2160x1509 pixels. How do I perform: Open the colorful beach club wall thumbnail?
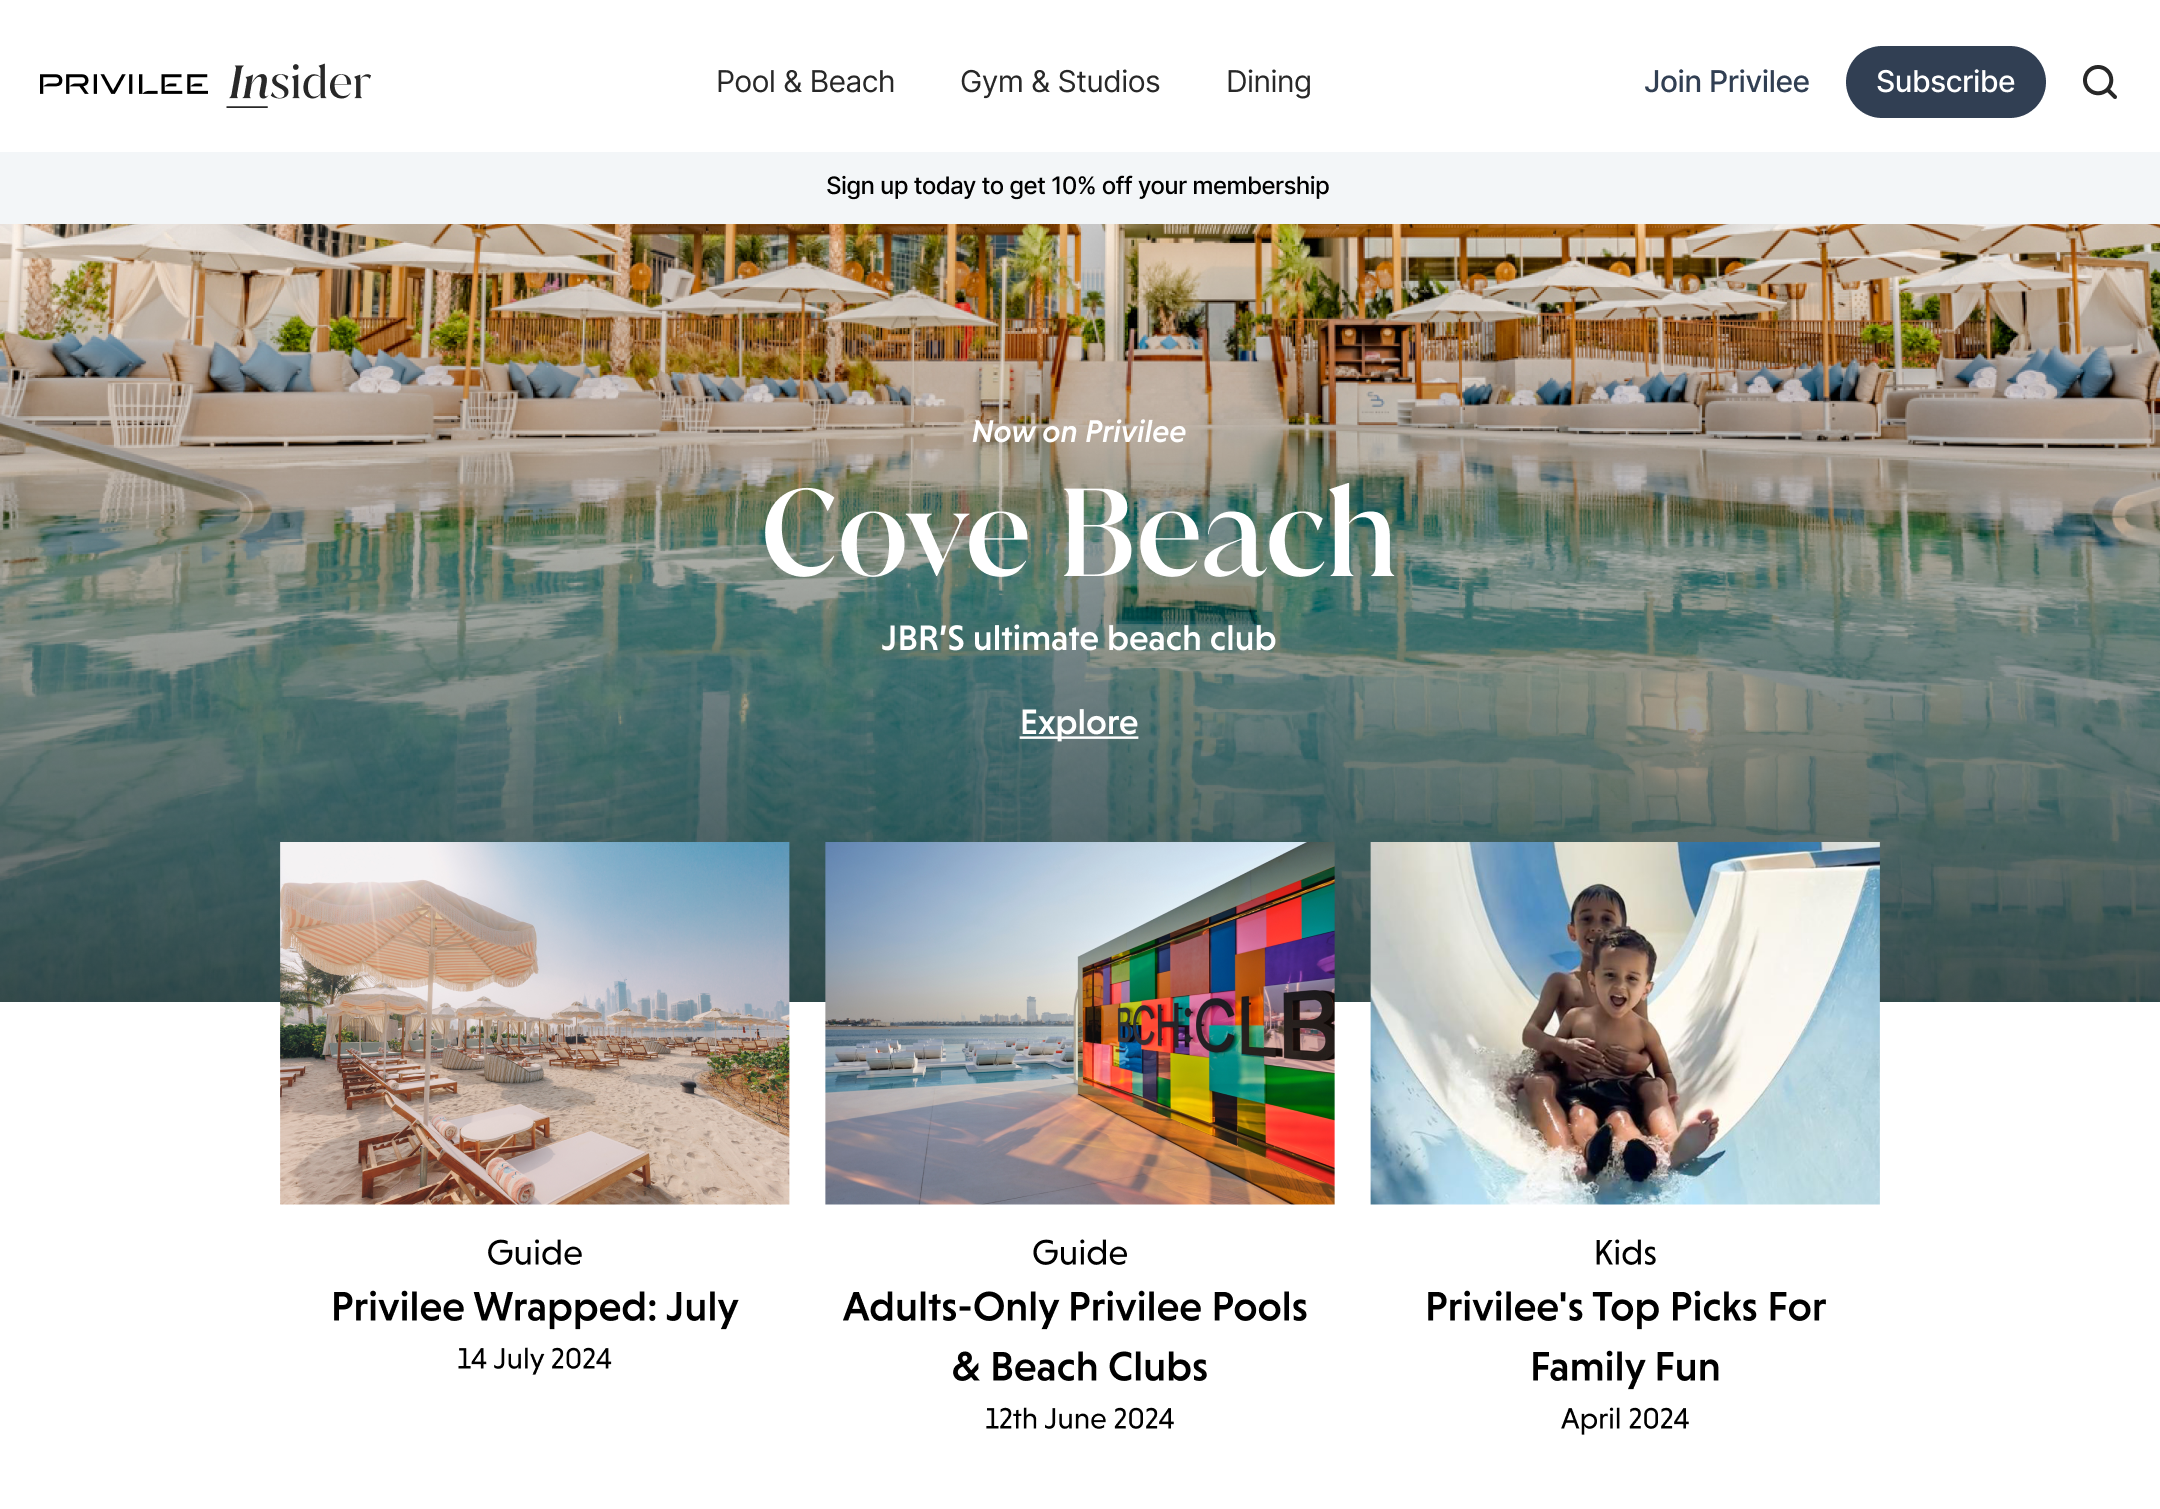(1079, 1023)
